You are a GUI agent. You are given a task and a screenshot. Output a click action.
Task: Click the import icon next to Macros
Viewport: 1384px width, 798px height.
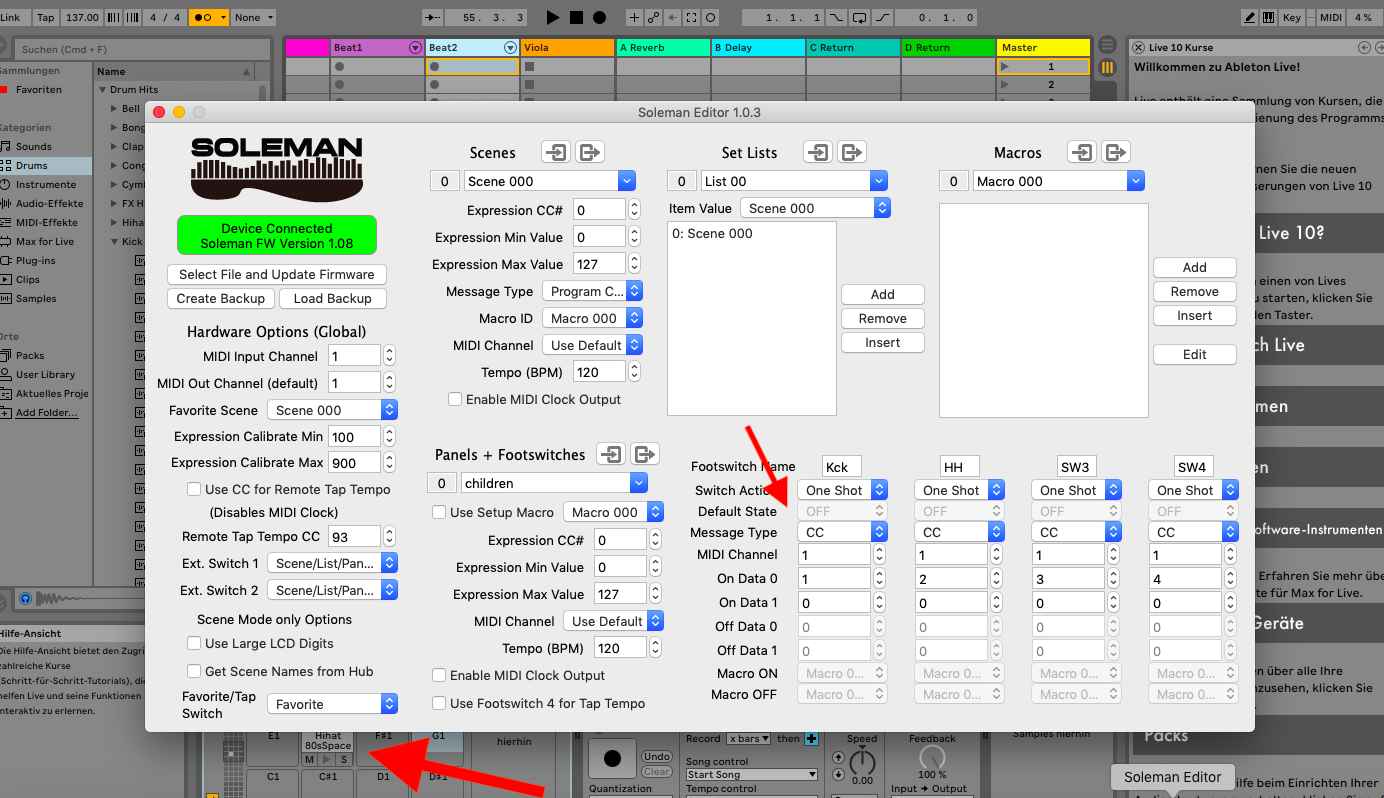pyautogui.click(x=1082, y=152)
